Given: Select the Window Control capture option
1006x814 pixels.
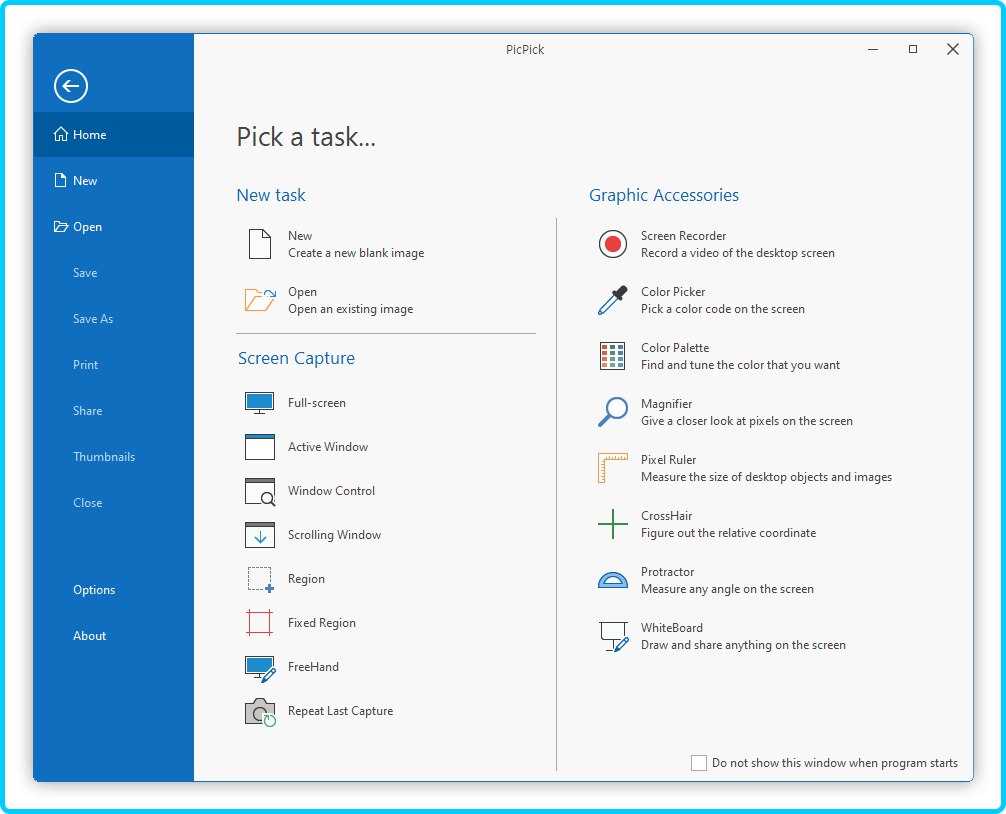Looking at the screenshot, I should click(331, 491).
